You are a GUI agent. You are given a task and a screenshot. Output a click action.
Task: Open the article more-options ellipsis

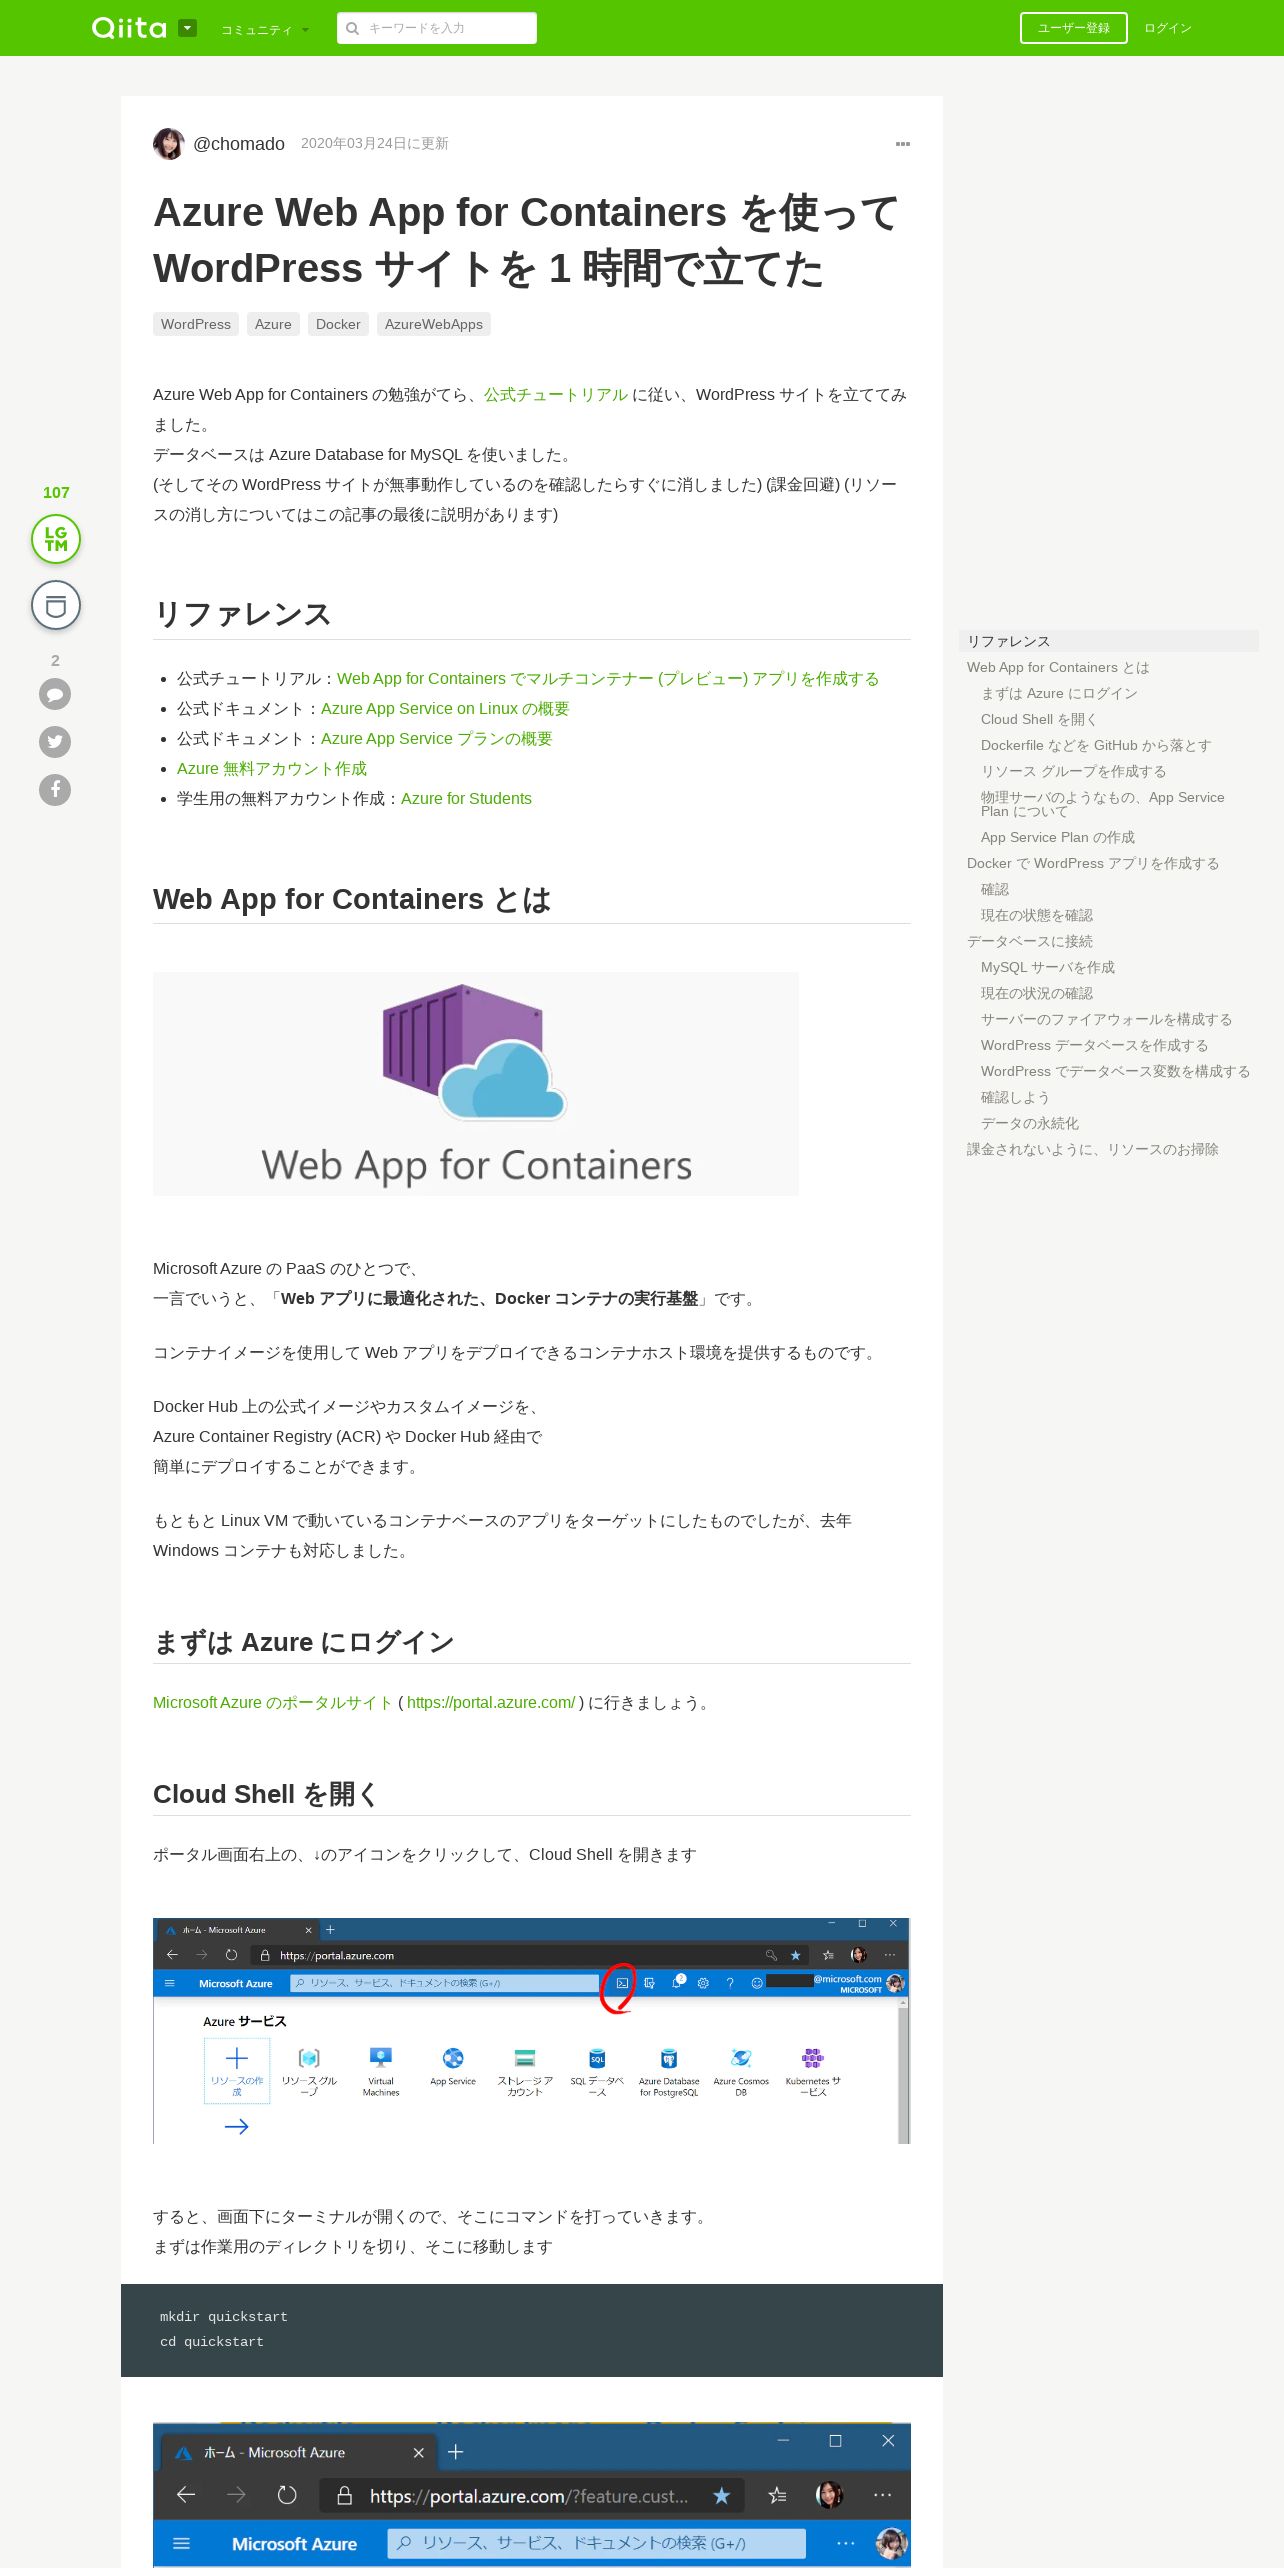903,144
